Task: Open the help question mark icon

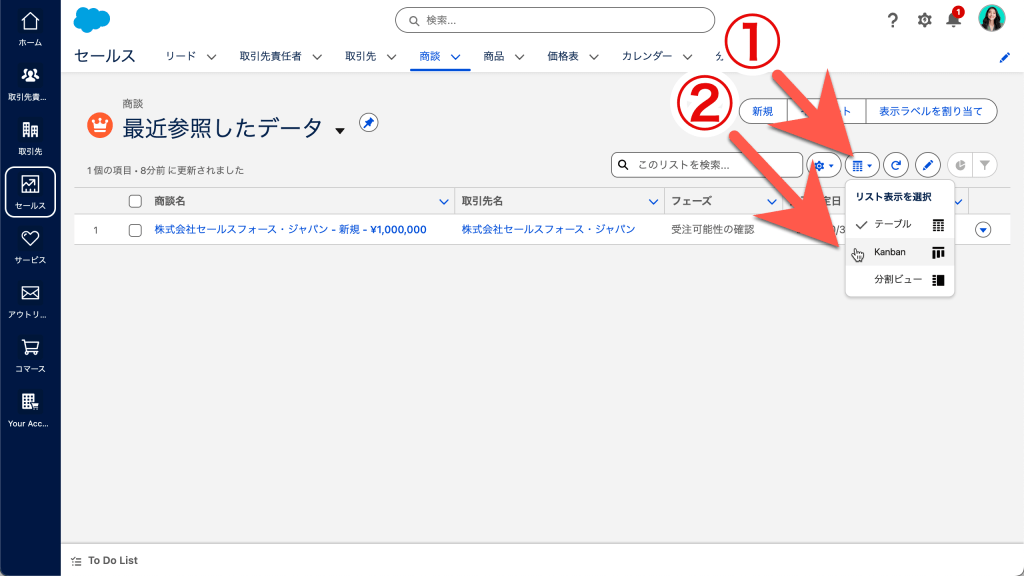Action: coord(892,20)
